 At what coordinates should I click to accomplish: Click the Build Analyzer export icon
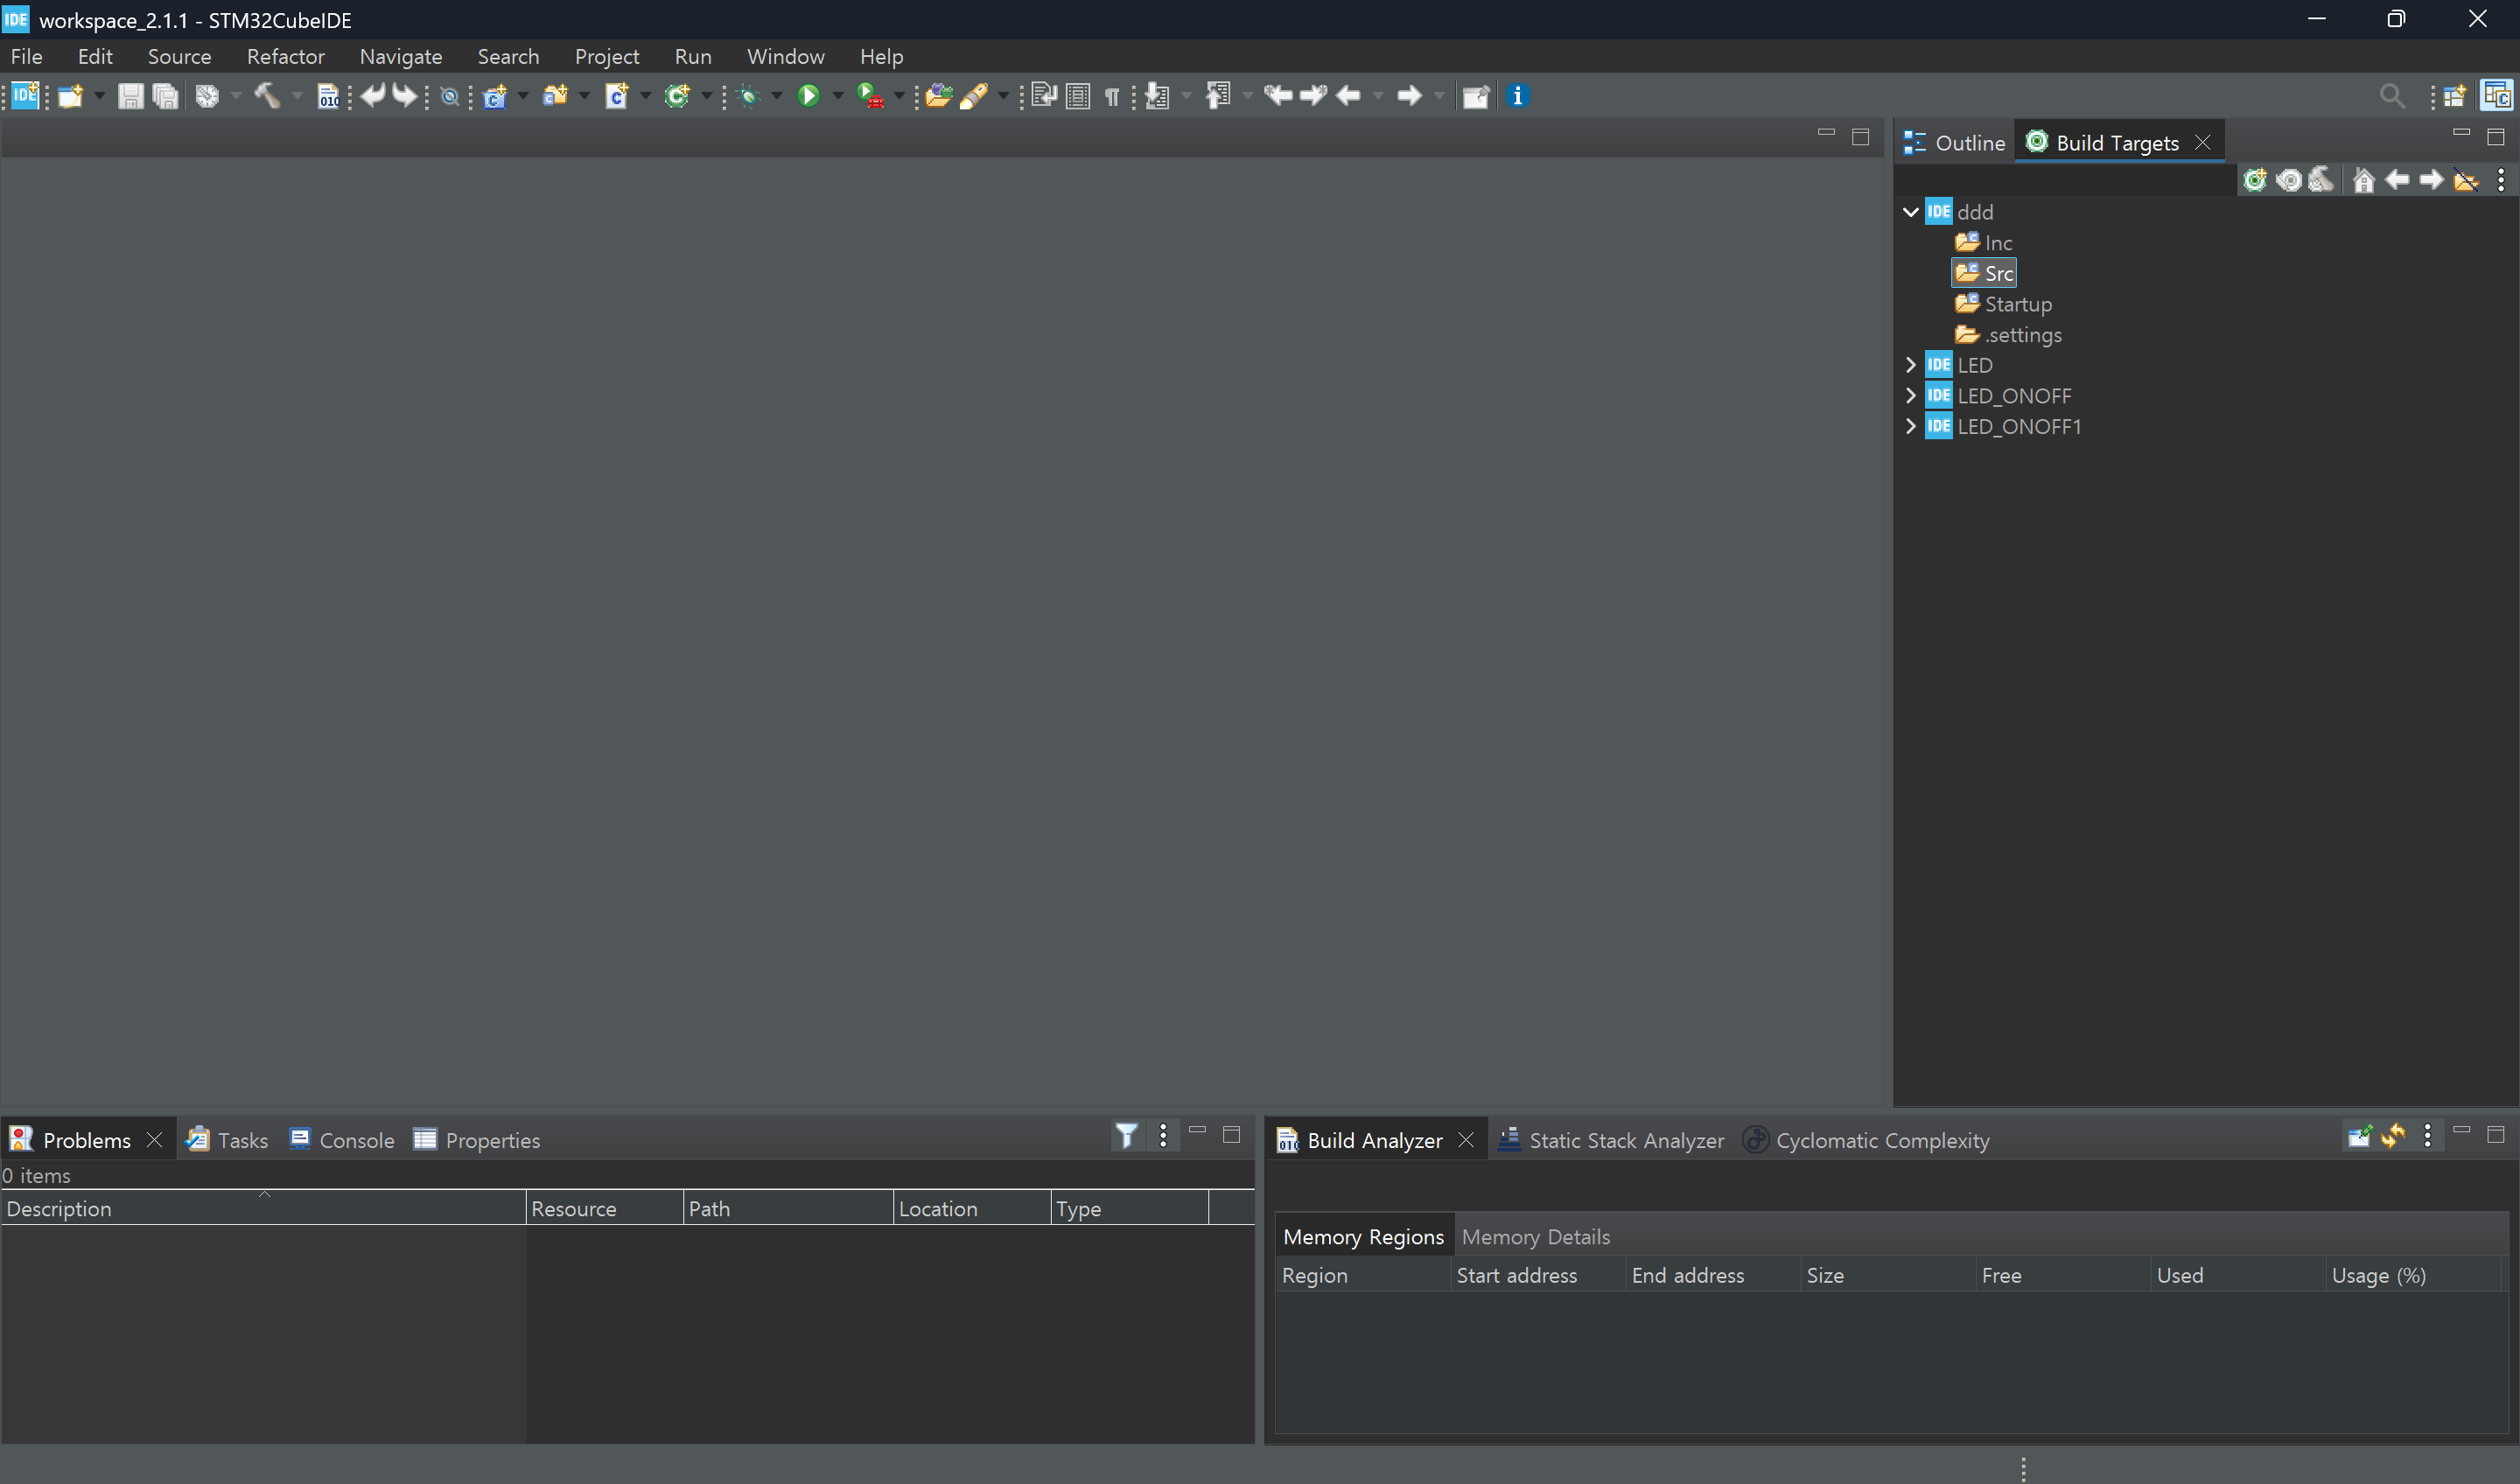[2359, 1135]
